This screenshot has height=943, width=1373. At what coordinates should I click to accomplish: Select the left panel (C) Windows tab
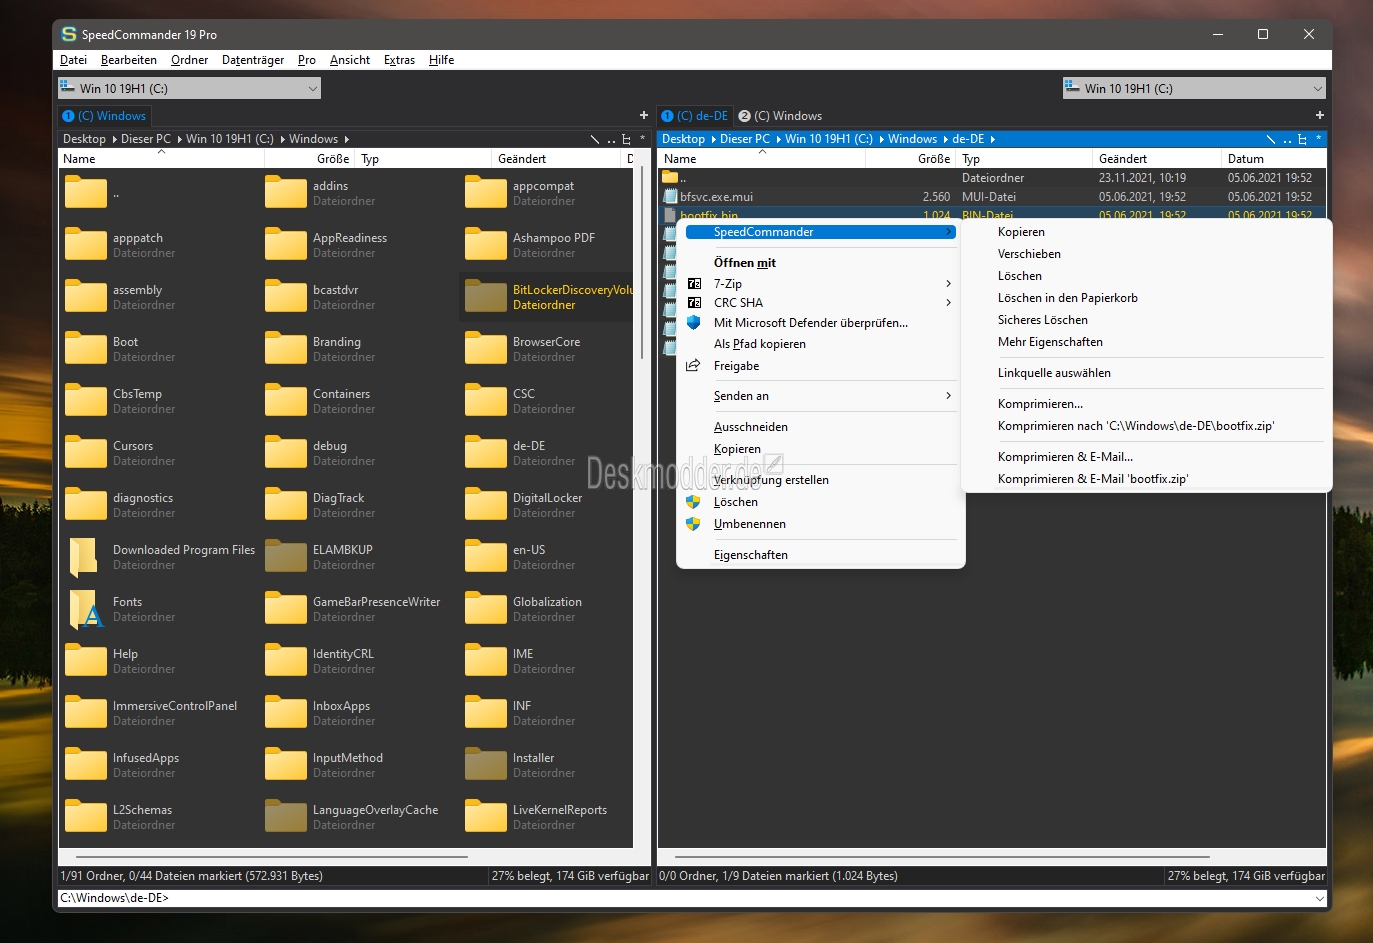104,116
